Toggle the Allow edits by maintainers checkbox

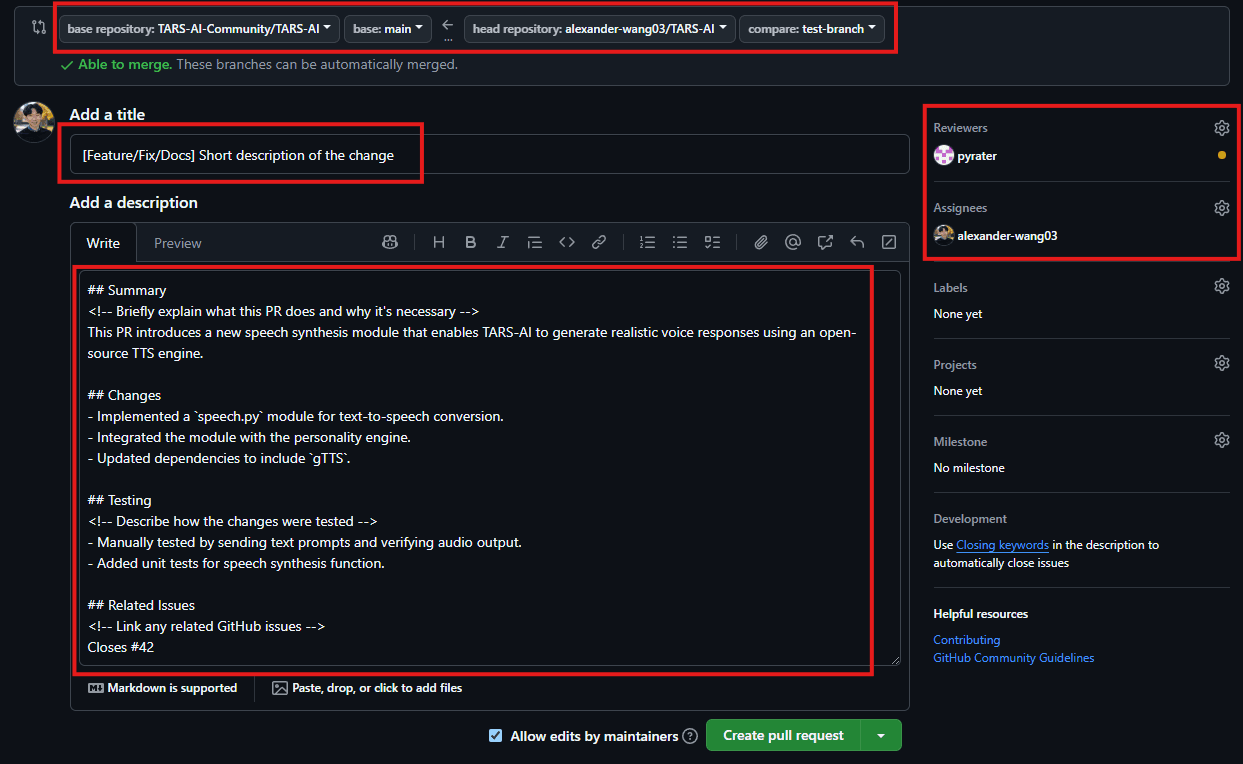click(495, 736)
